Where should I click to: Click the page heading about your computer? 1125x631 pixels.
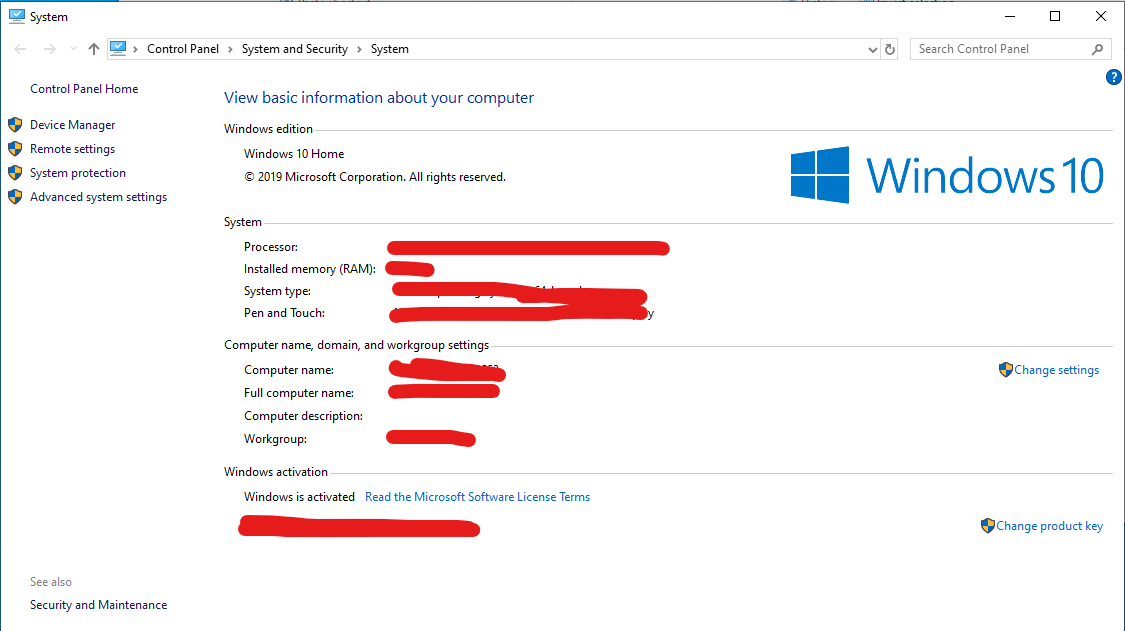pyautogui.click(x=379, y=98)
